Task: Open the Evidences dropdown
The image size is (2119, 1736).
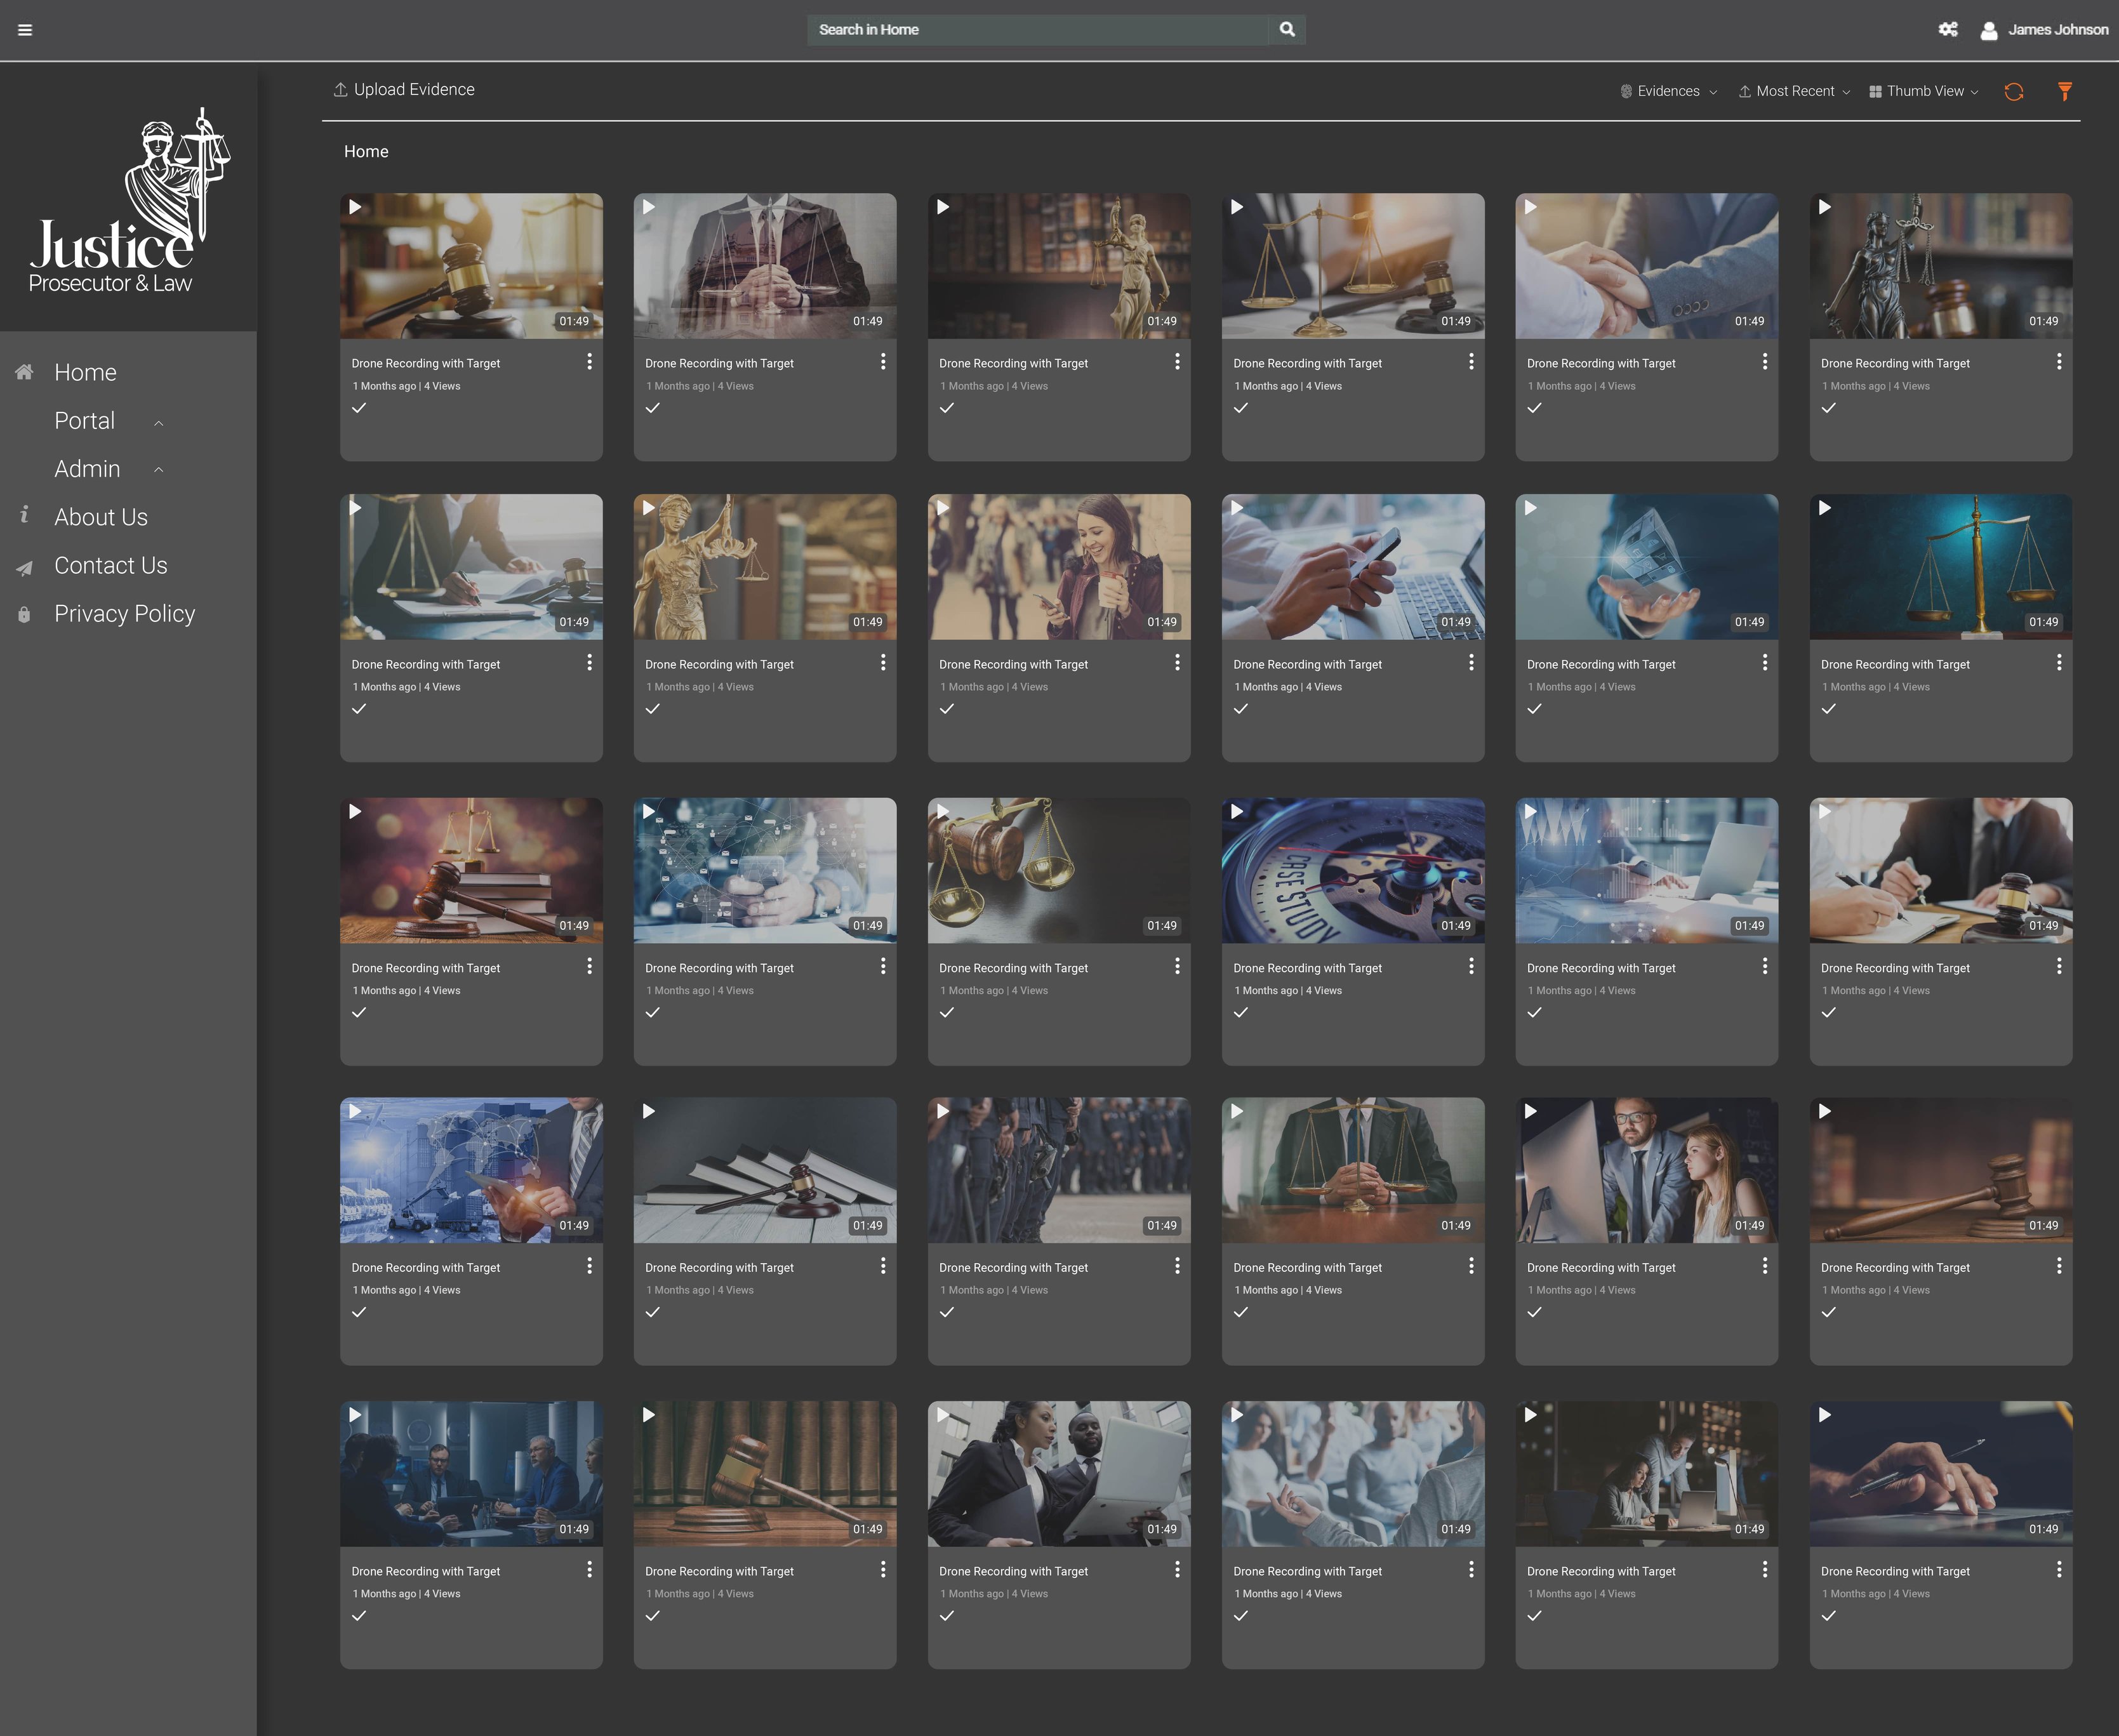Action: pos(1668,92)
